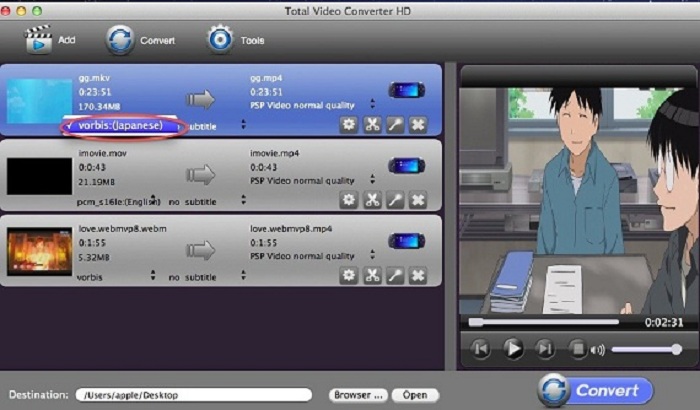Click the conversion arrow for love.webmvp8.webm
The height and width of the screenshot is (410, 700).
[x=200, y=250]
